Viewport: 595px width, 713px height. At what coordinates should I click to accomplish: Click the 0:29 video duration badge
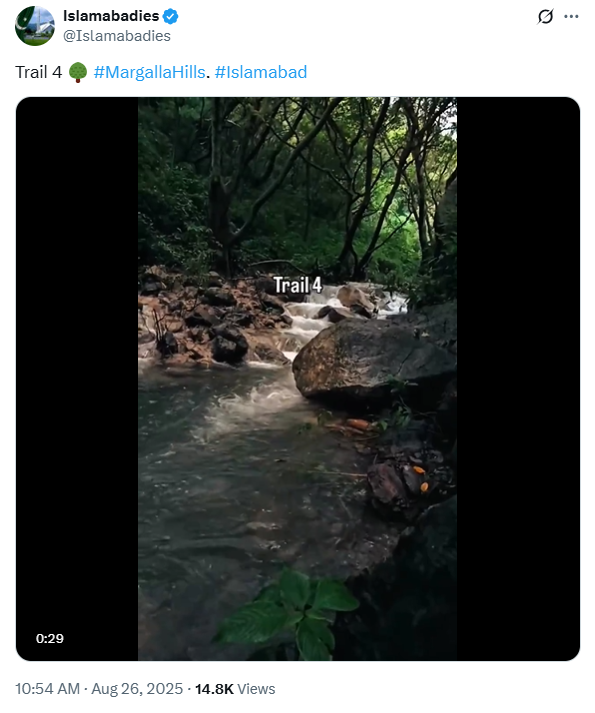pyautogui.click(x=50, y=638)
